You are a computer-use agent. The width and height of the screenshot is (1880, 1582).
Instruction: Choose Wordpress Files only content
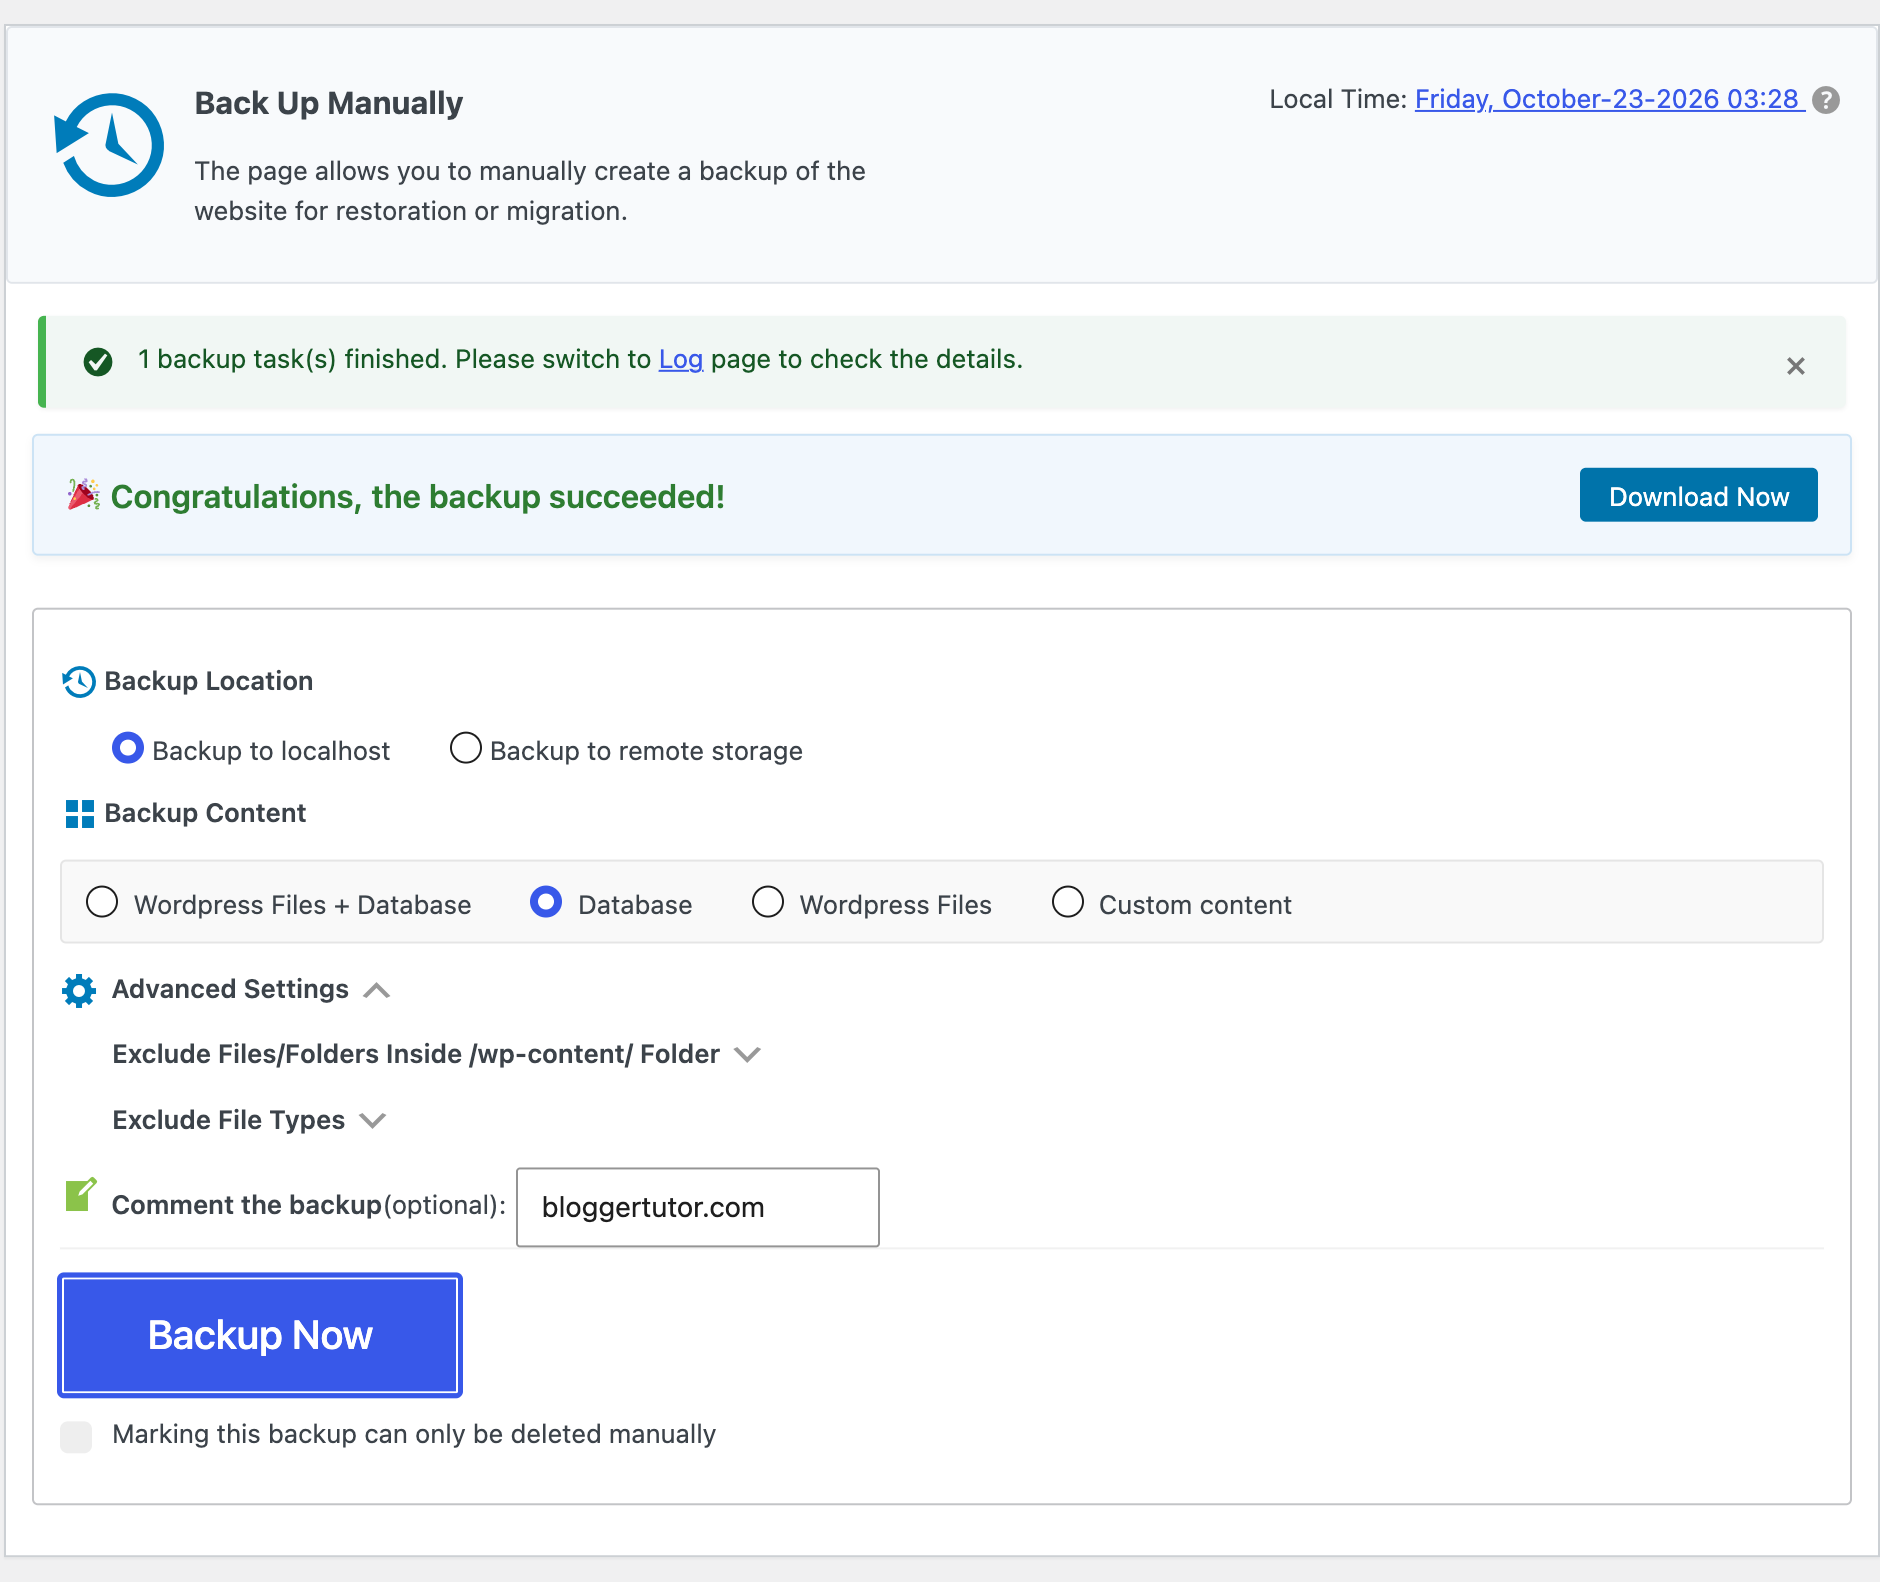[768, 902]
